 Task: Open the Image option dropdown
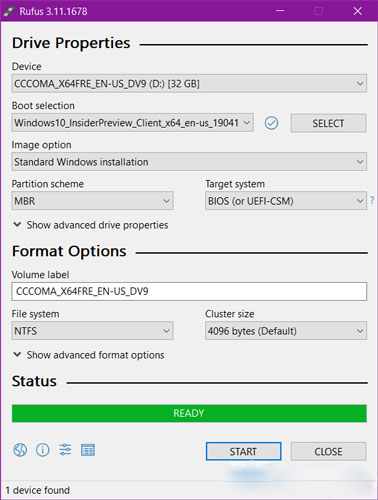point(189,162)
